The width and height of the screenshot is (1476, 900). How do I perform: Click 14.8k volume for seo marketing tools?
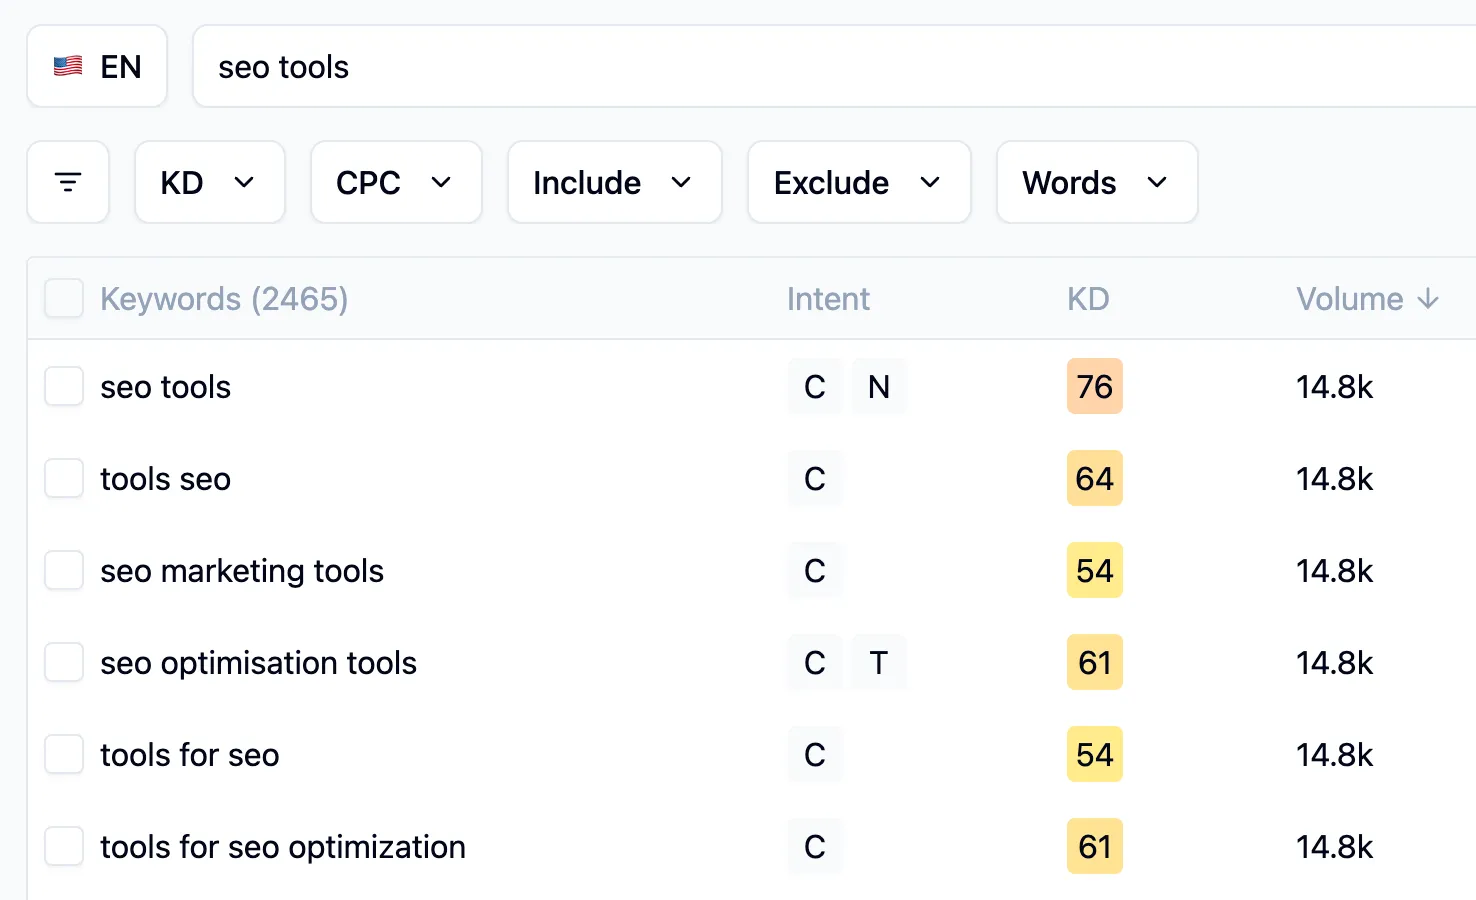1335,571
